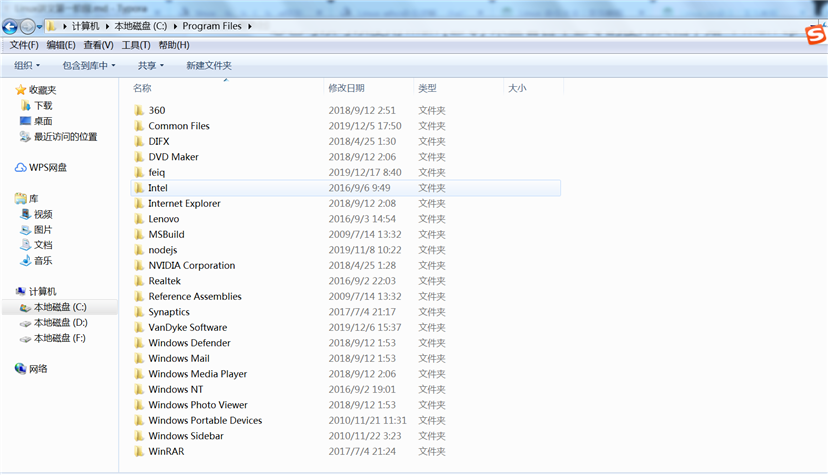Click 本地磁盘 (C:) in address breadcrumb
This screenshot has width=828, height=475.
click(x=140, y=26)
